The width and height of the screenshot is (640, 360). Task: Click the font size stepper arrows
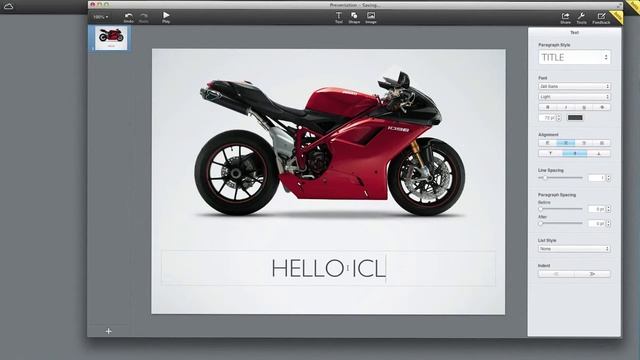coord(559,118)
